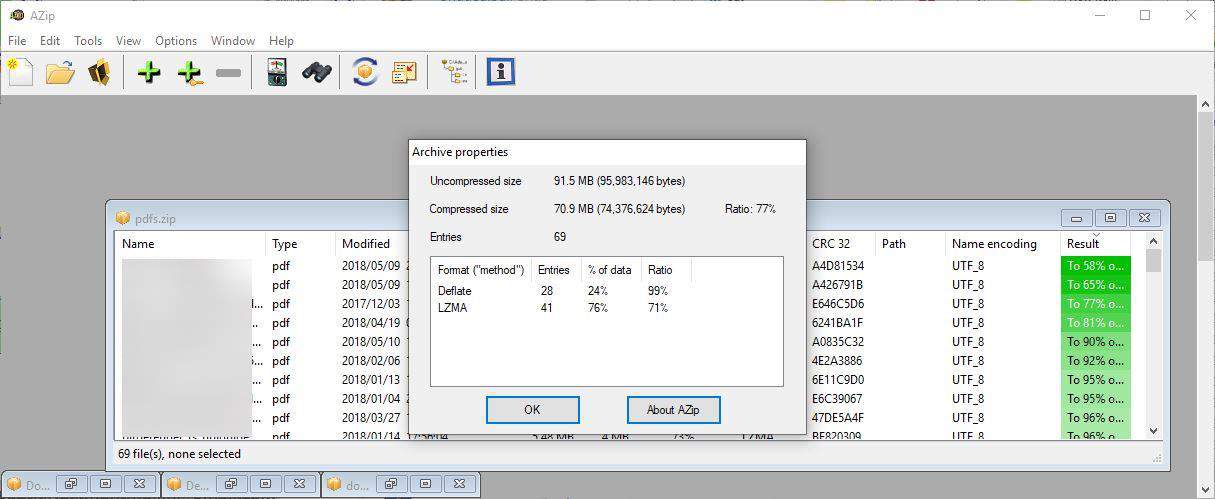This screenshot has height=499, width=1215.
Task: Add files with encryption (plus with key)
Action: [x=189, y=72]
